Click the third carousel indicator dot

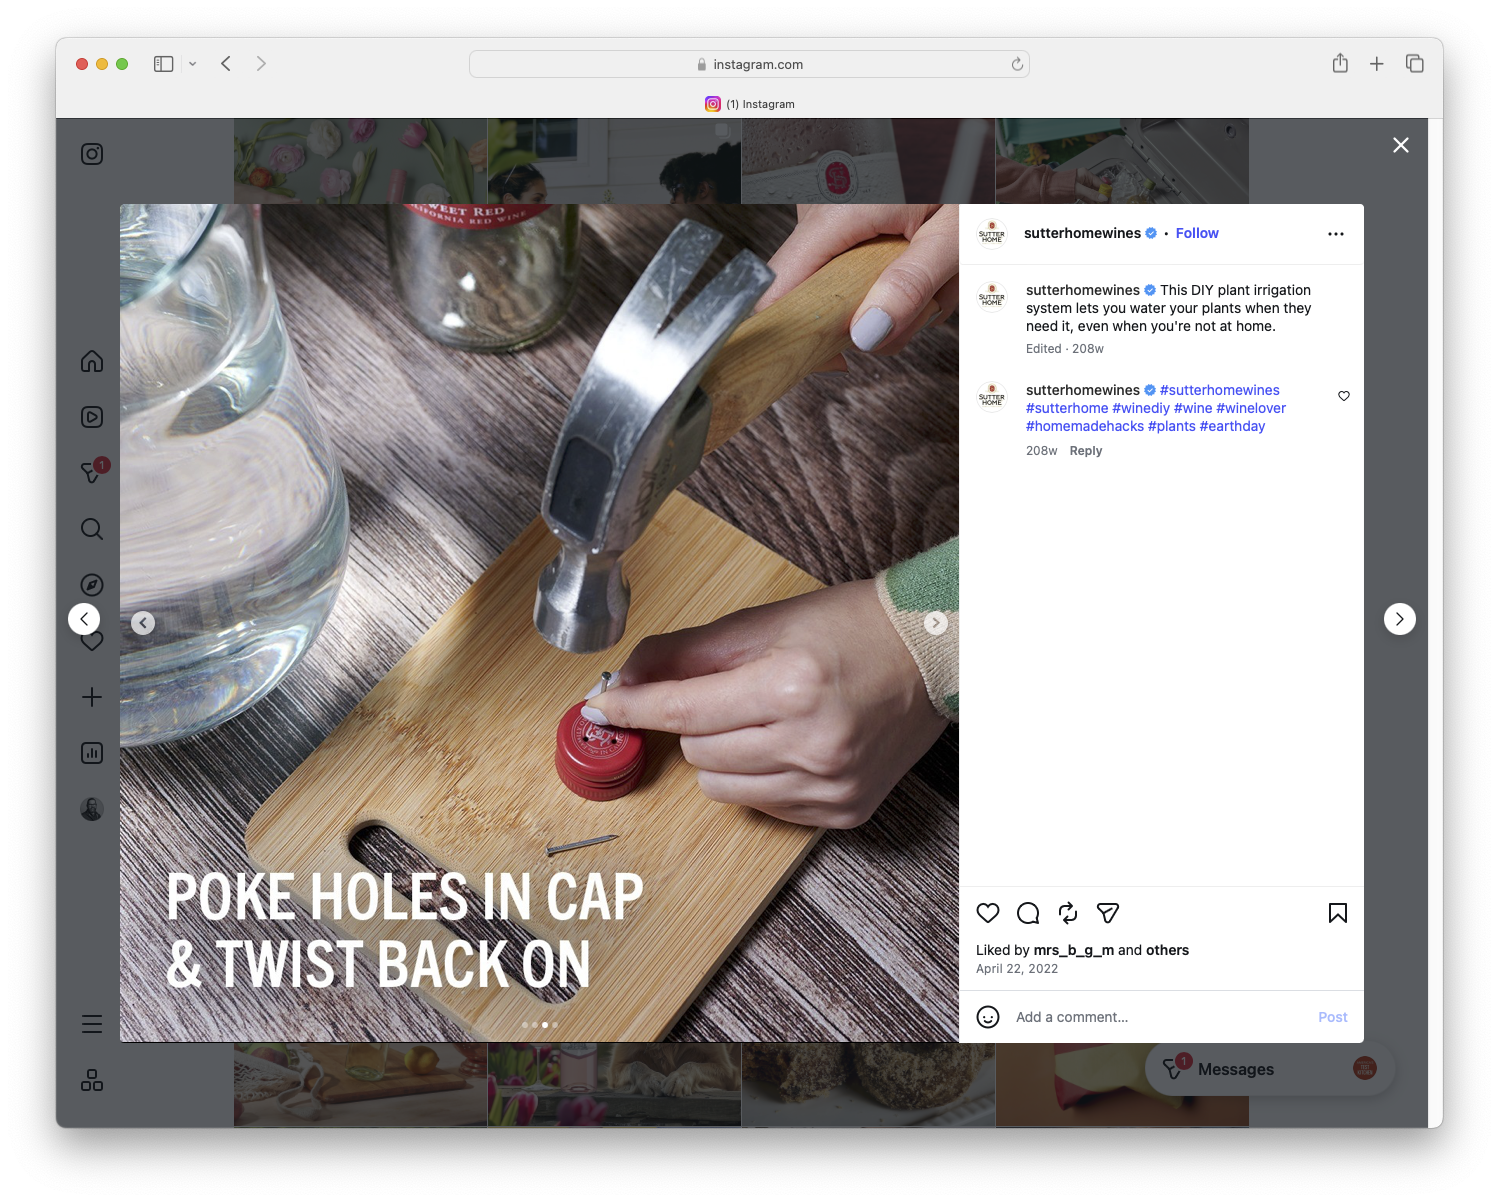coord(545,1025)
